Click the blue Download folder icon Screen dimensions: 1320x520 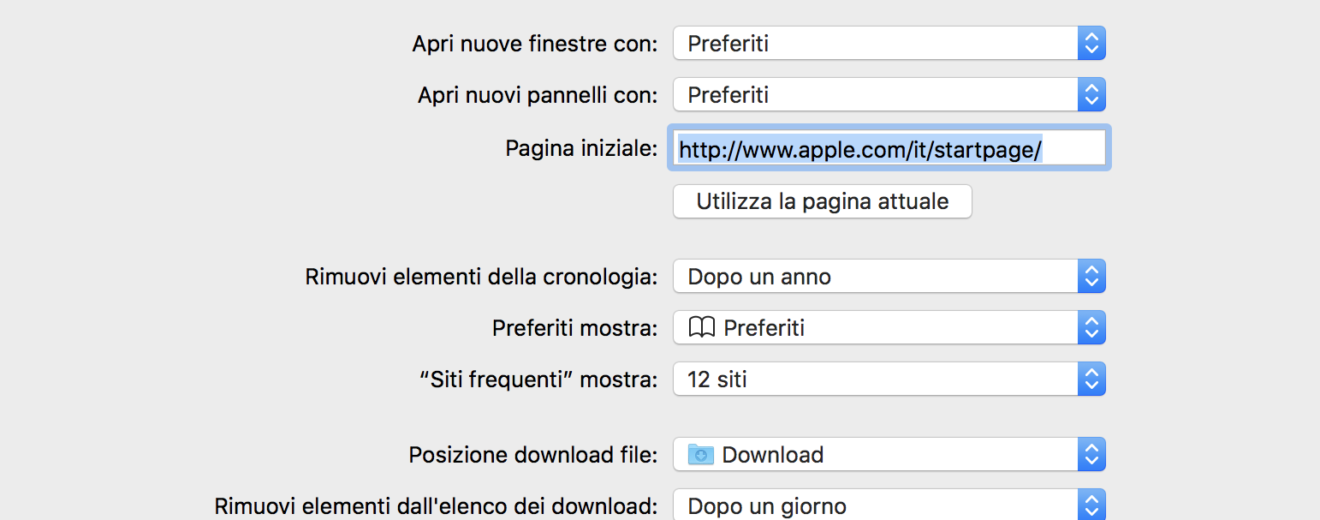[x=701, y=455]
